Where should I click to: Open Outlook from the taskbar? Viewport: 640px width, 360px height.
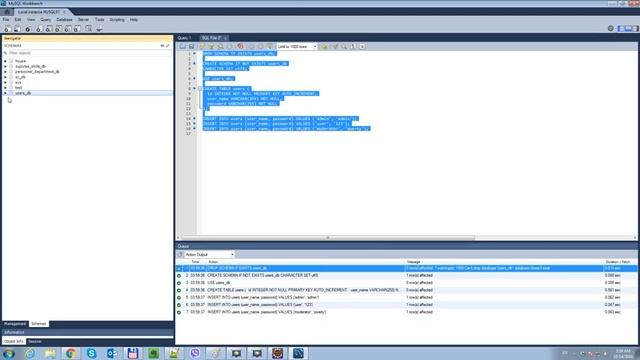pos(112,353)
